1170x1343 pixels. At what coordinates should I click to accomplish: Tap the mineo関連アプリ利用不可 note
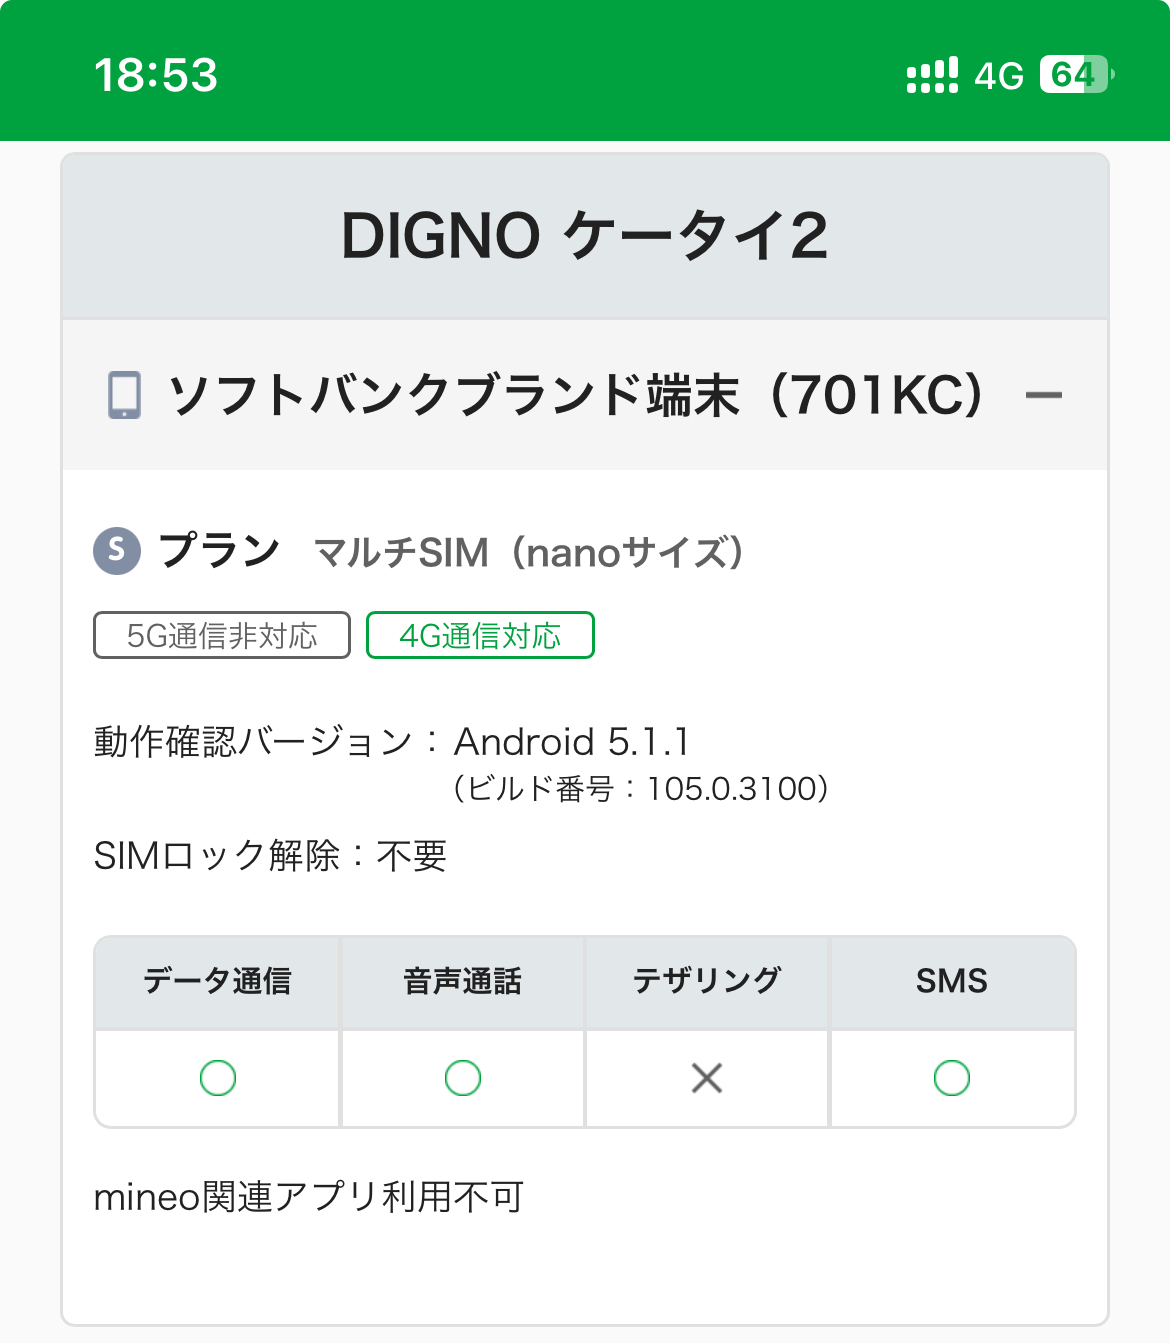pos(308,1197)
